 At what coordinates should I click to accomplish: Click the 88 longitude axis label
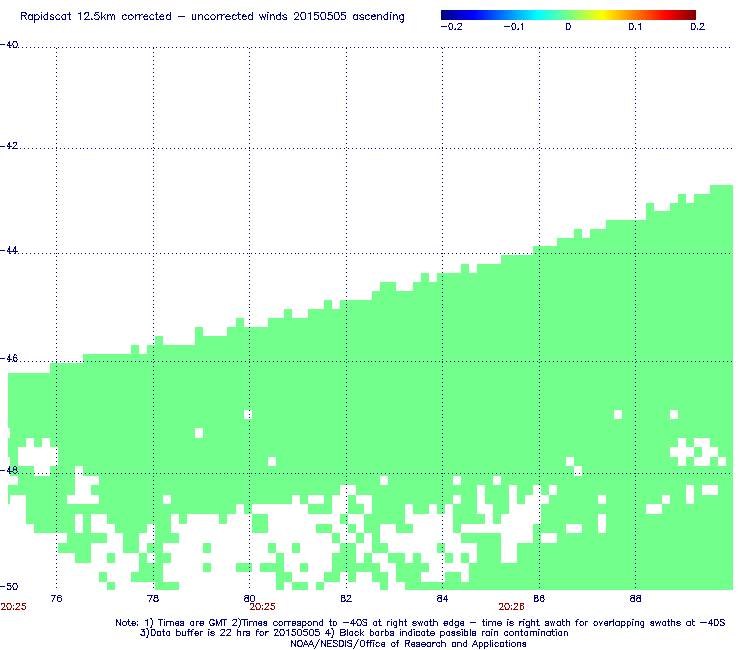[x=635, y=599]
